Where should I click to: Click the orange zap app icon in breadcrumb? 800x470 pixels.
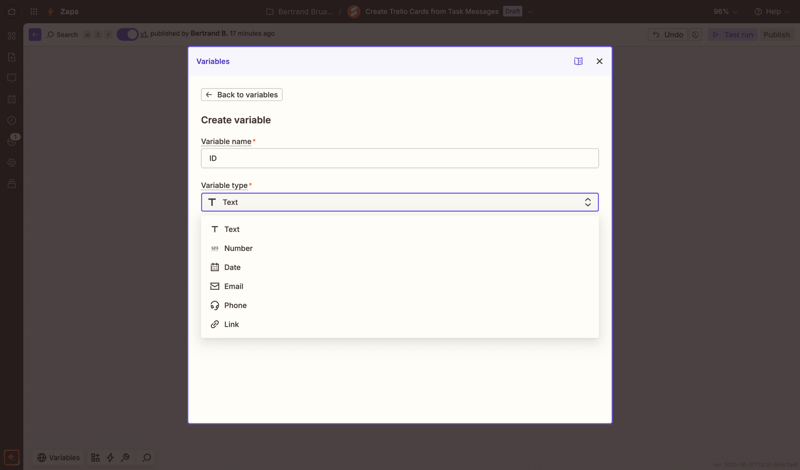(x=354, y=11)
